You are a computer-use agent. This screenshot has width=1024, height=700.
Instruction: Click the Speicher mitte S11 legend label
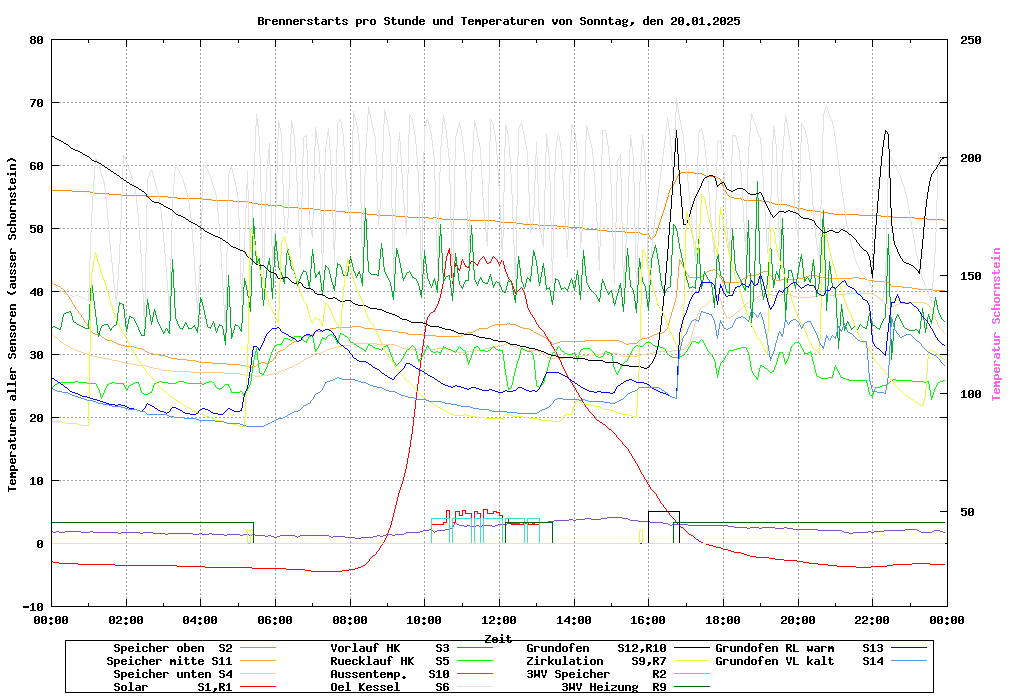click(169, 661)
